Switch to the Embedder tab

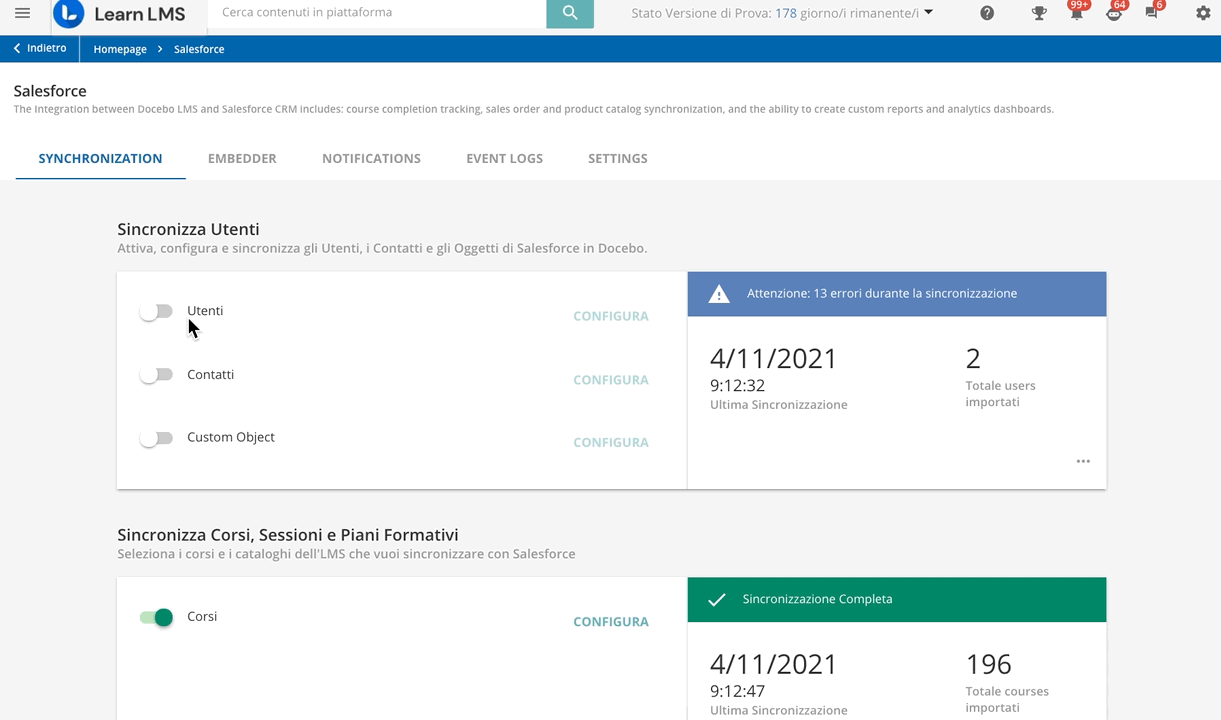[242, 158]
